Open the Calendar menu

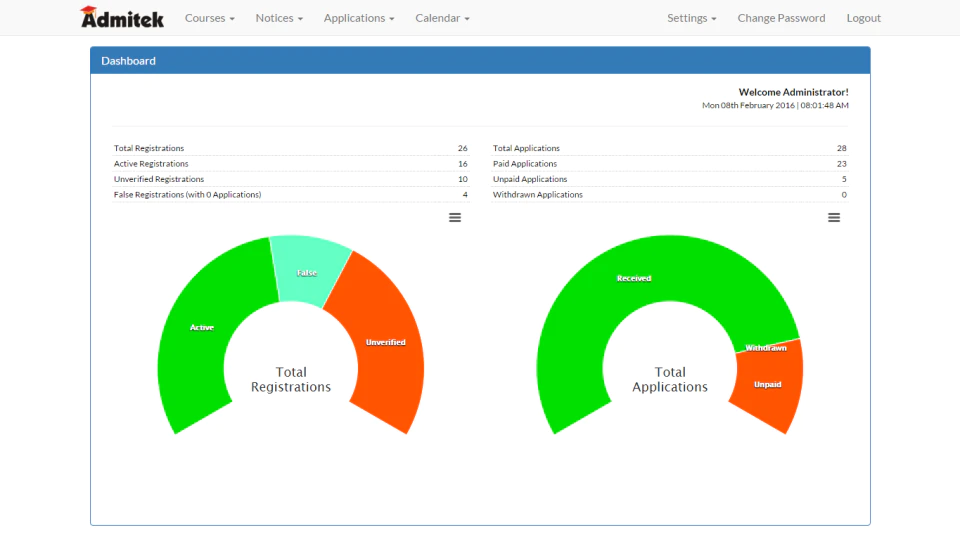(x=442, y=18)
